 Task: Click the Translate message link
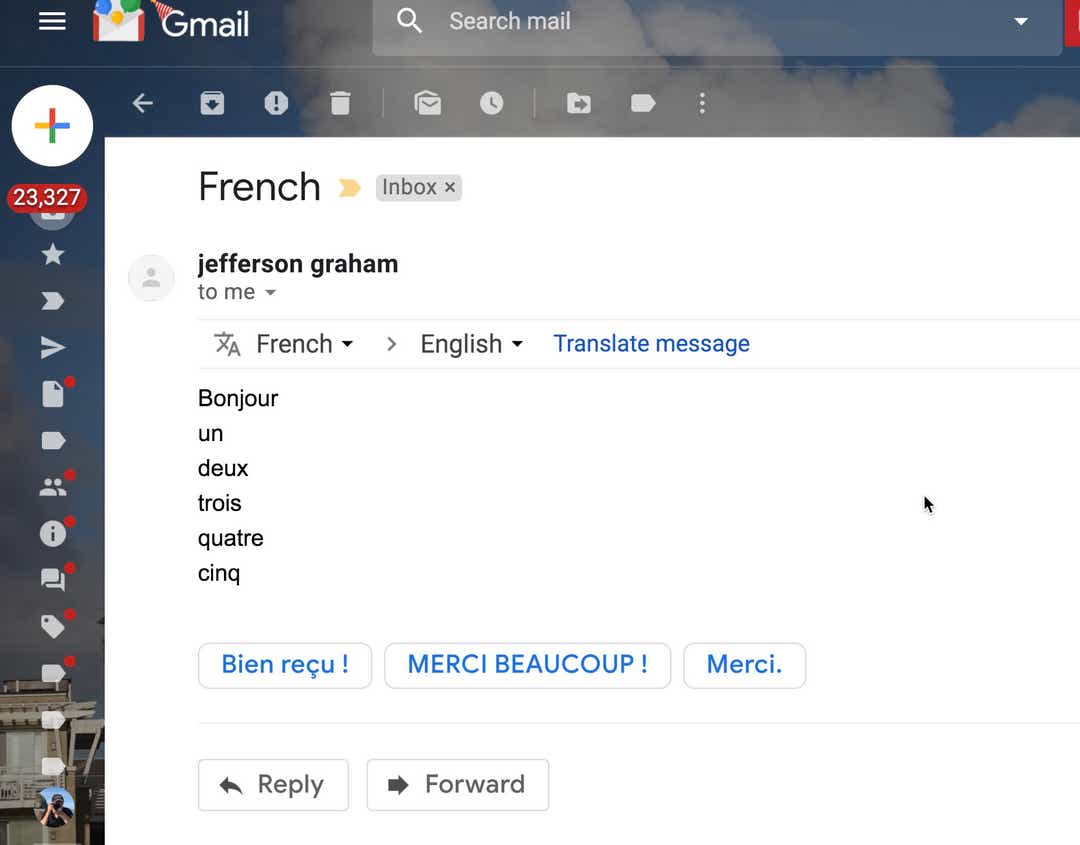652,343
